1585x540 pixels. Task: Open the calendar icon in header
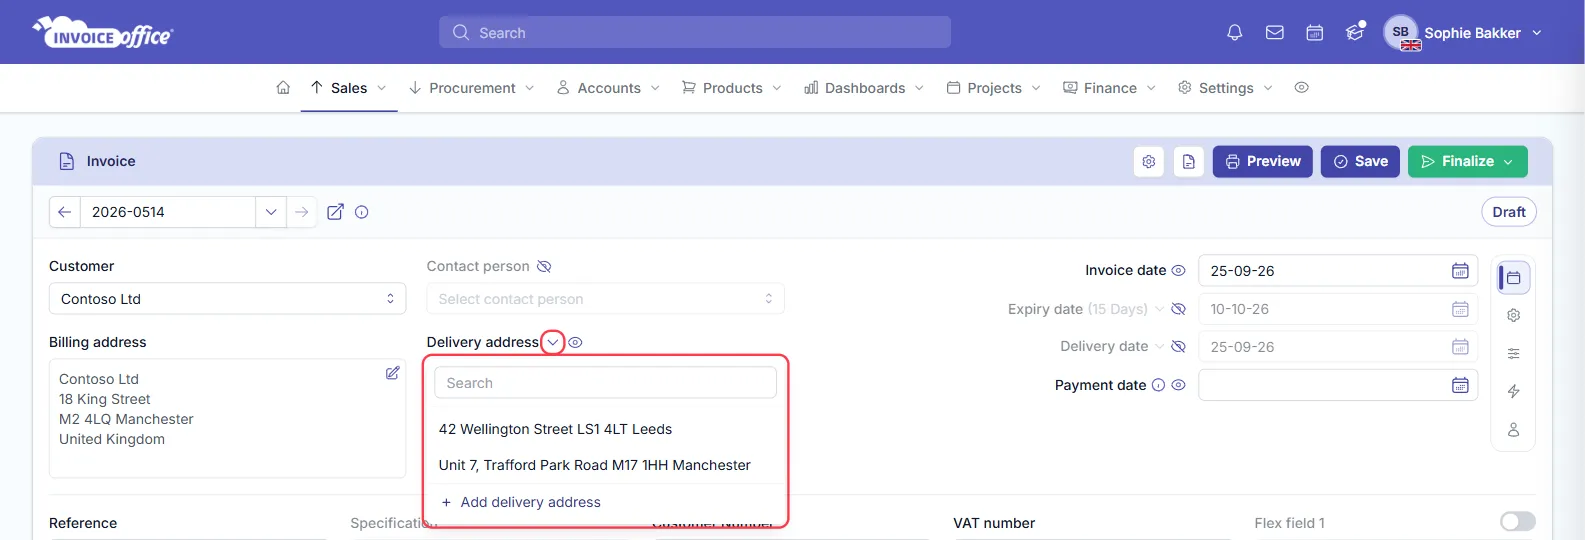click(x=1315, y=33)
